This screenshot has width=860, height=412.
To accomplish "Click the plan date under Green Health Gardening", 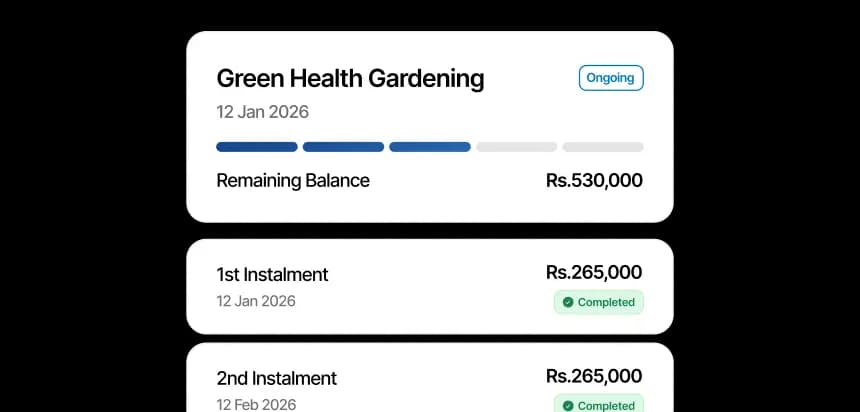I will coord(263,112).
